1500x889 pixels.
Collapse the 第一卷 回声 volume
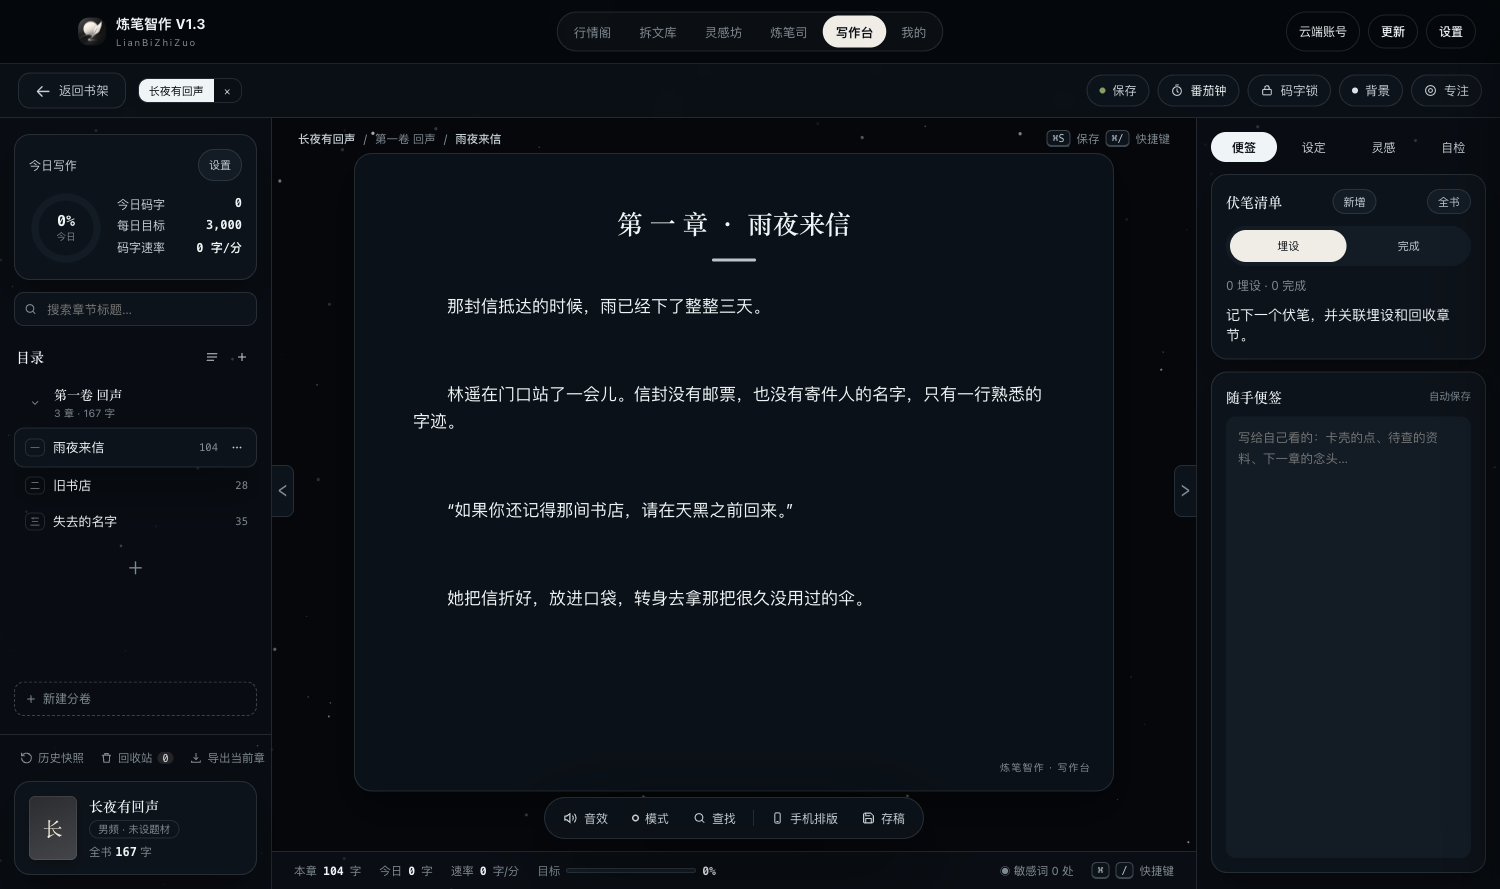[x=35, y=403]
